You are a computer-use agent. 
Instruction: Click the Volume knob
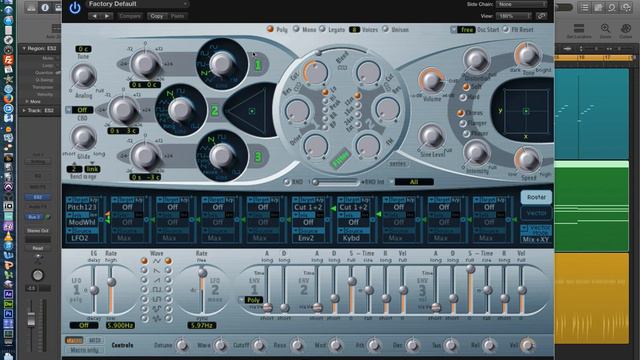(431, 80)
